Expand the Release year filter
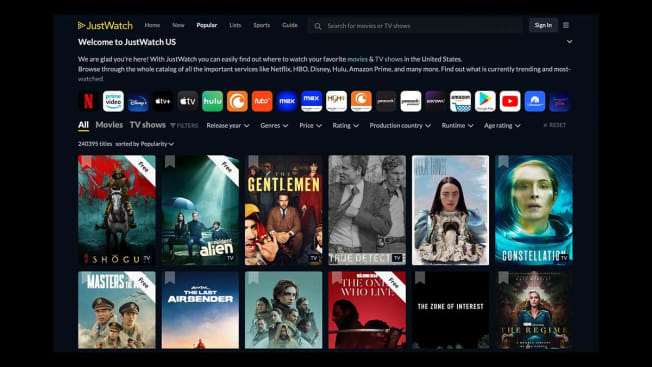This screenshot has height=367, width=652. click(228, 126)
